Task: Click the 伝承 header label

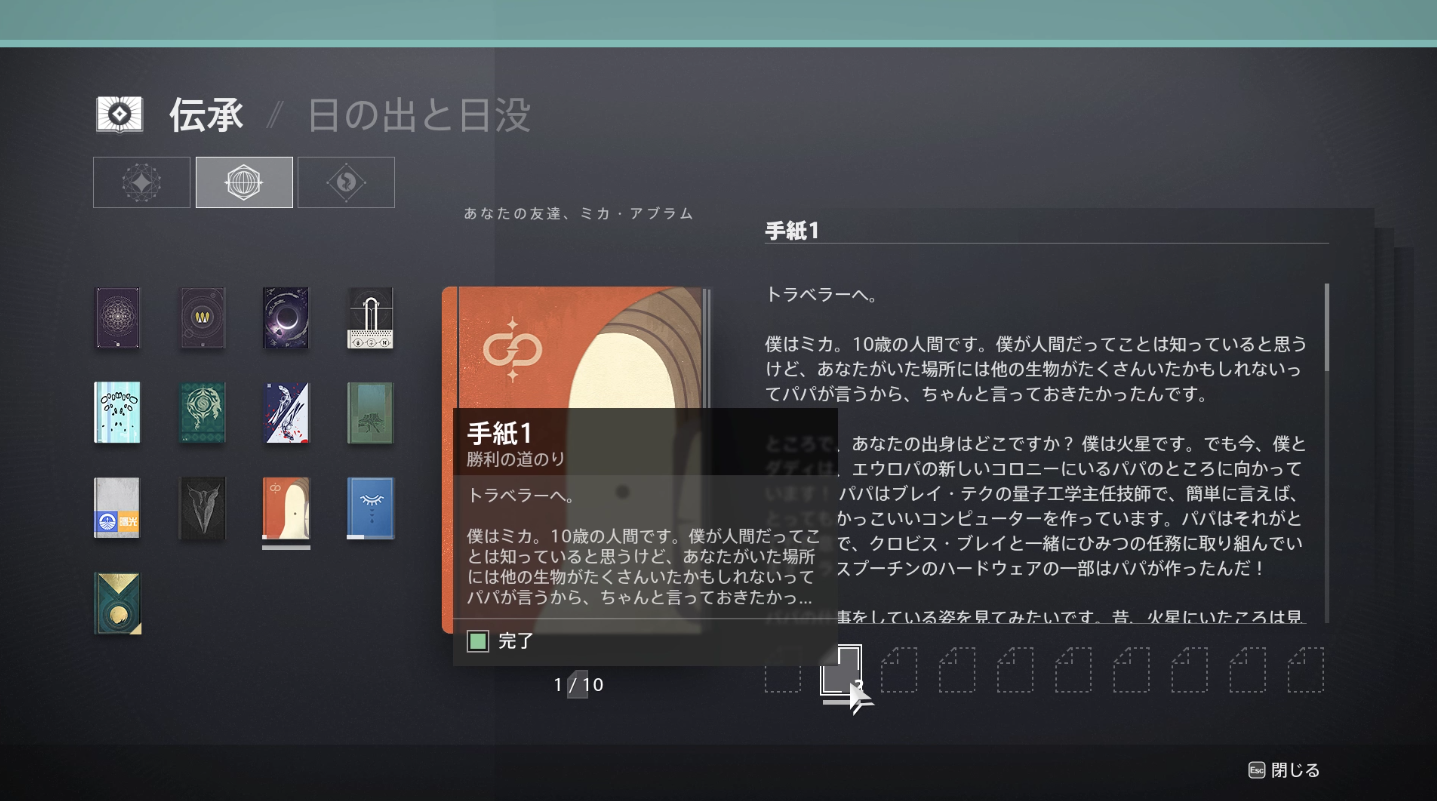Action: [206, 116]
